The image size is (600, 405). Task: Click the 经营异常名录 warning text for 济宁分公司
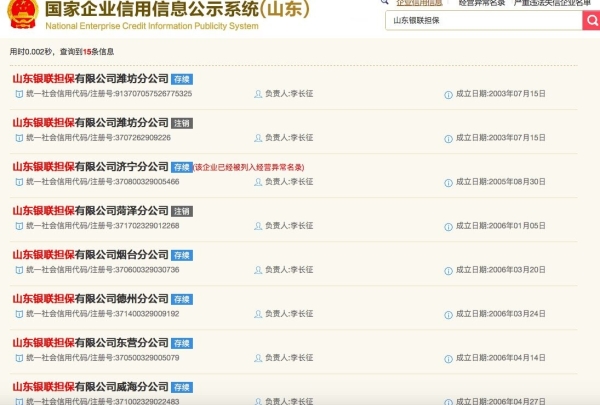(x=249, y=167)
